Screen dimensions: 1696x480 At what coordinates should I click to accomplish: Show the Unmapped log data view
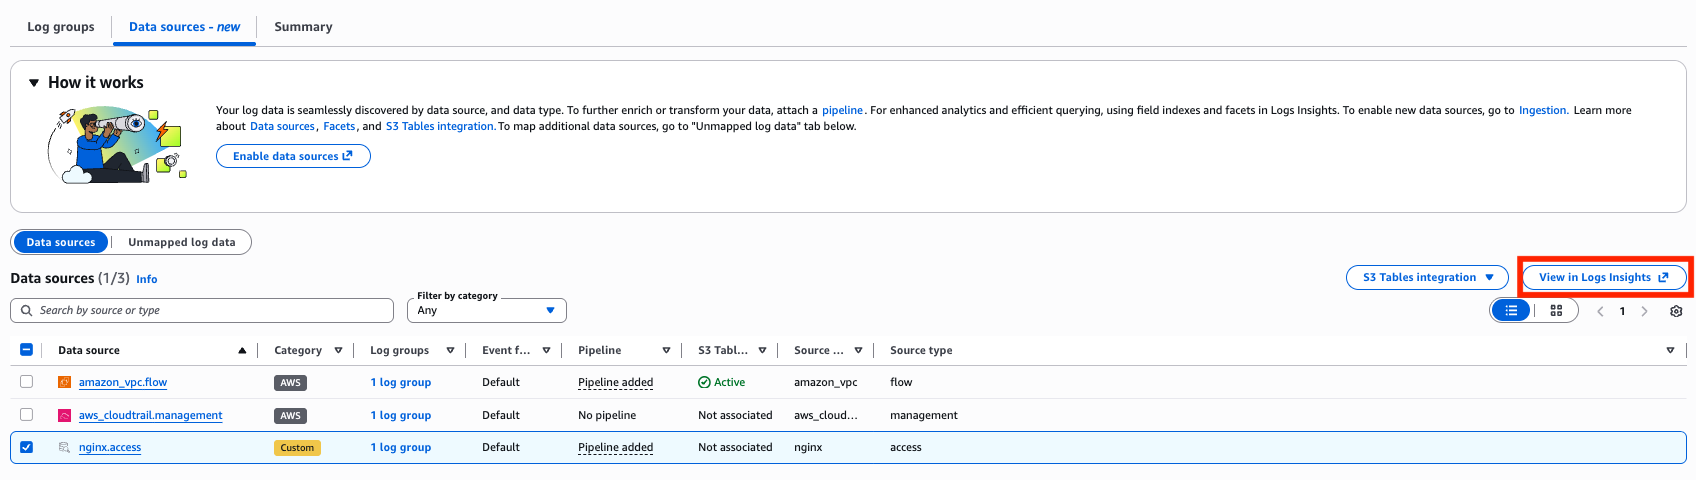182,242
